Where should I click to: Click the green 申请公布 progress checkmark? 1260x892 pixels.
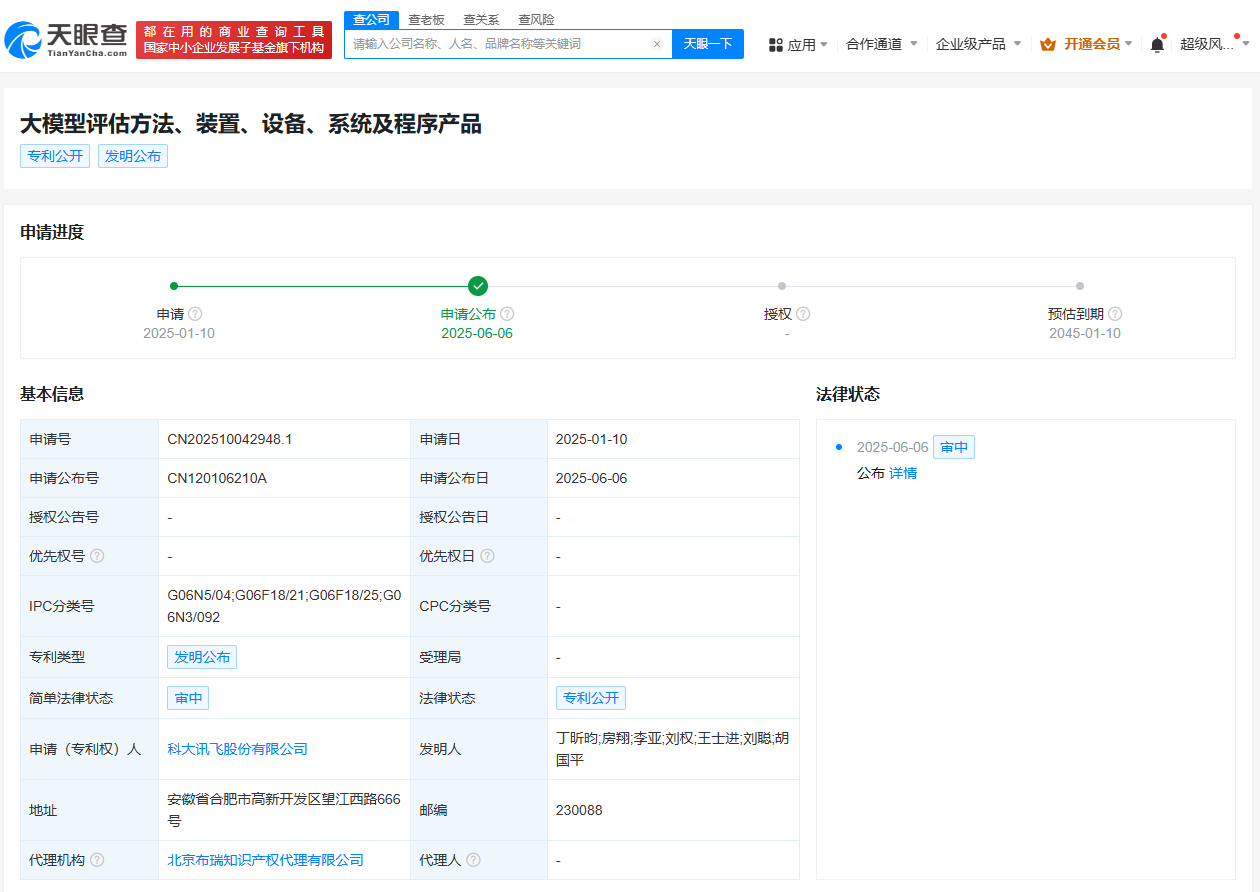[x=478, y=286]
